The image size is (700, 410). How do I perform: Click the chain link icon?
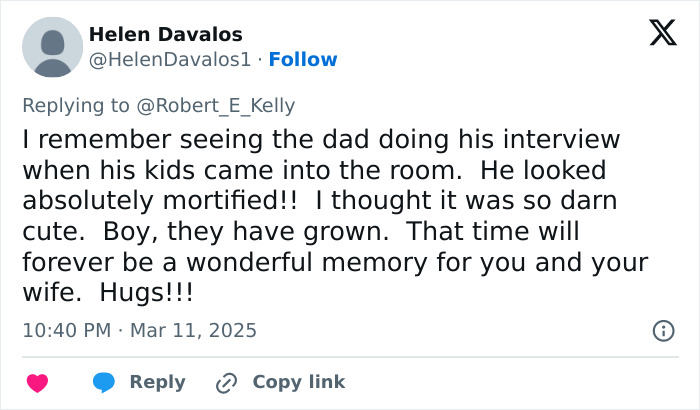226,382
